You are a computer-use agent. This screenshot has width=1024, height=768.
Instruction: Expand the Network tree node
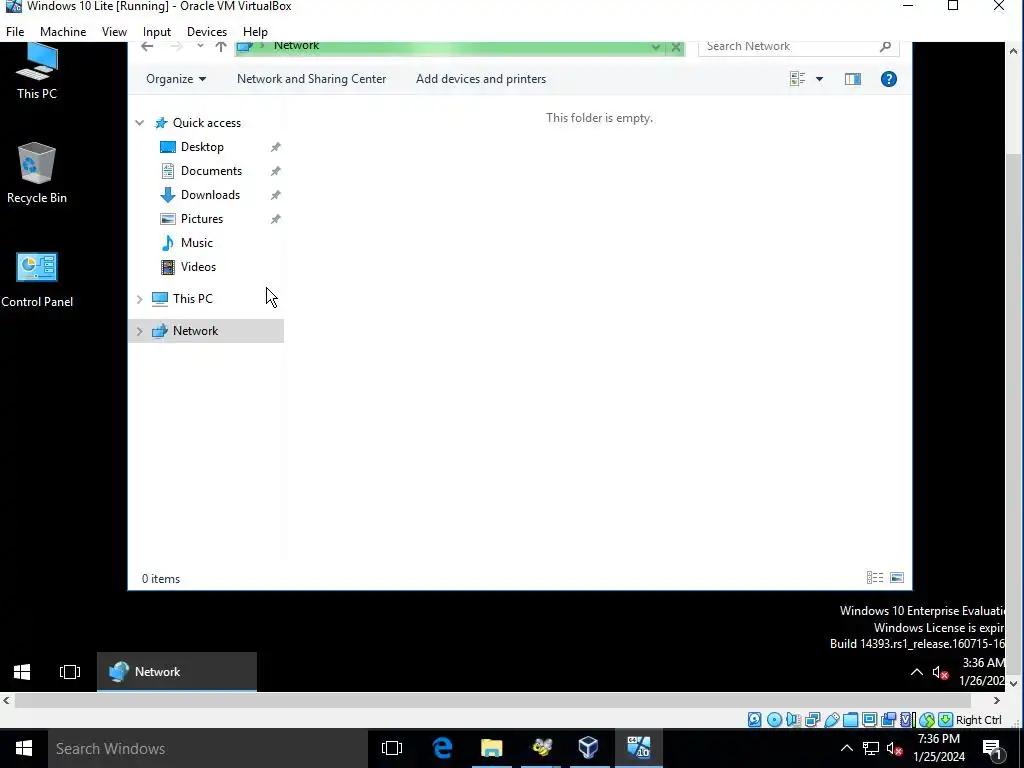(139, 331)
